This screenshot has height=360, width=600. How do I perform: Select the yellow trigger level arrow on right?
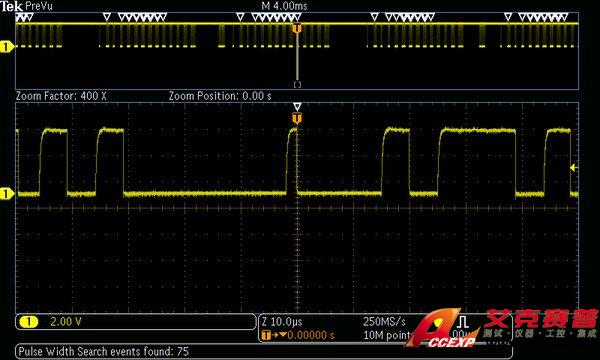pos(573,168)
